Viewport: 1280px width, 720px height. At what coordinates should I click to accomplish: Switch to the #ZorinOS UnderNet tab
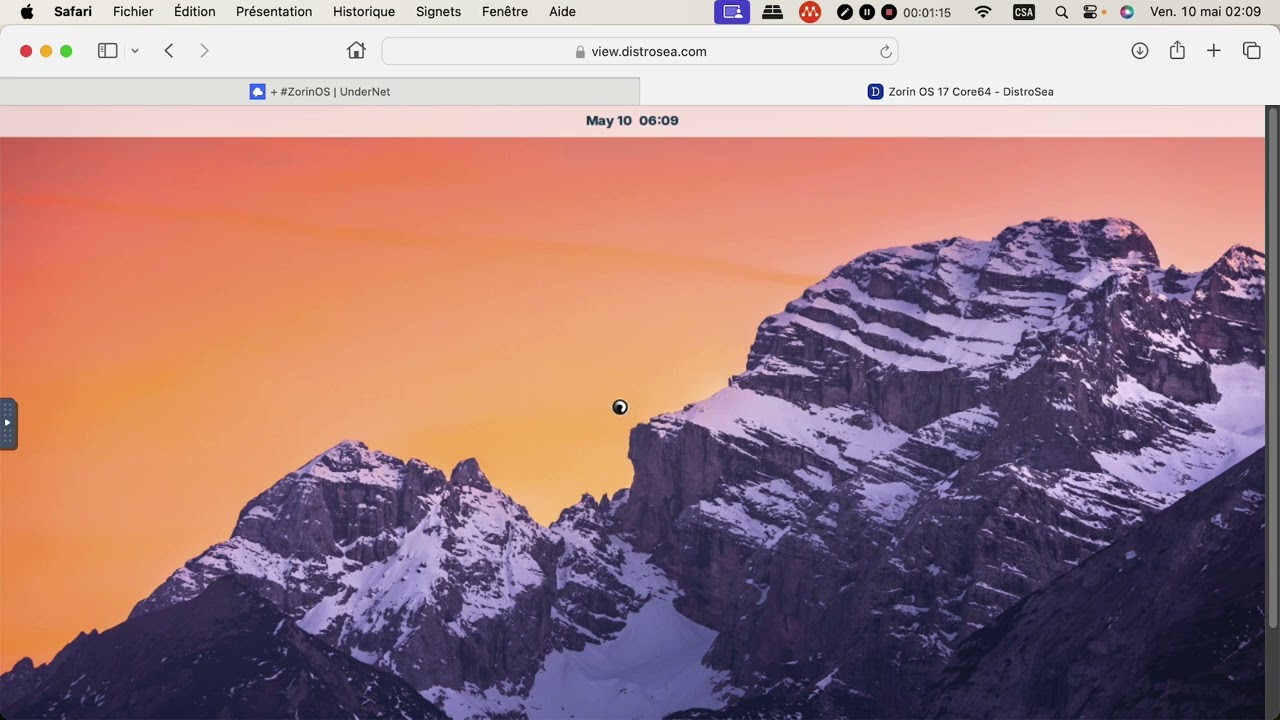pyautogui.click(x=320, y=91)
